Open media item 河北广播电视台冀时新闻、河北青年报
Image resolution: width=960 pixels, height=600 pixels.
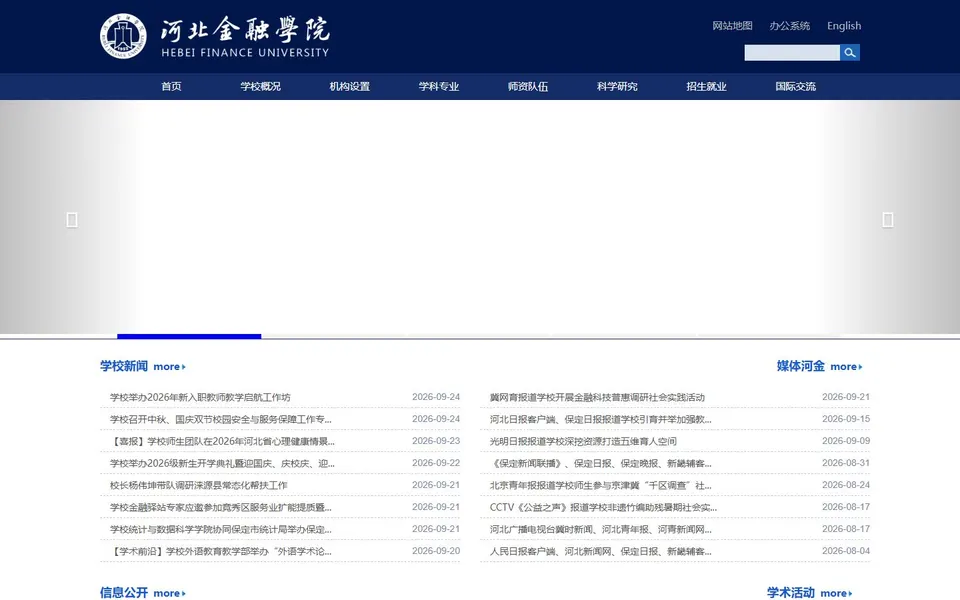tap(601, 530)
